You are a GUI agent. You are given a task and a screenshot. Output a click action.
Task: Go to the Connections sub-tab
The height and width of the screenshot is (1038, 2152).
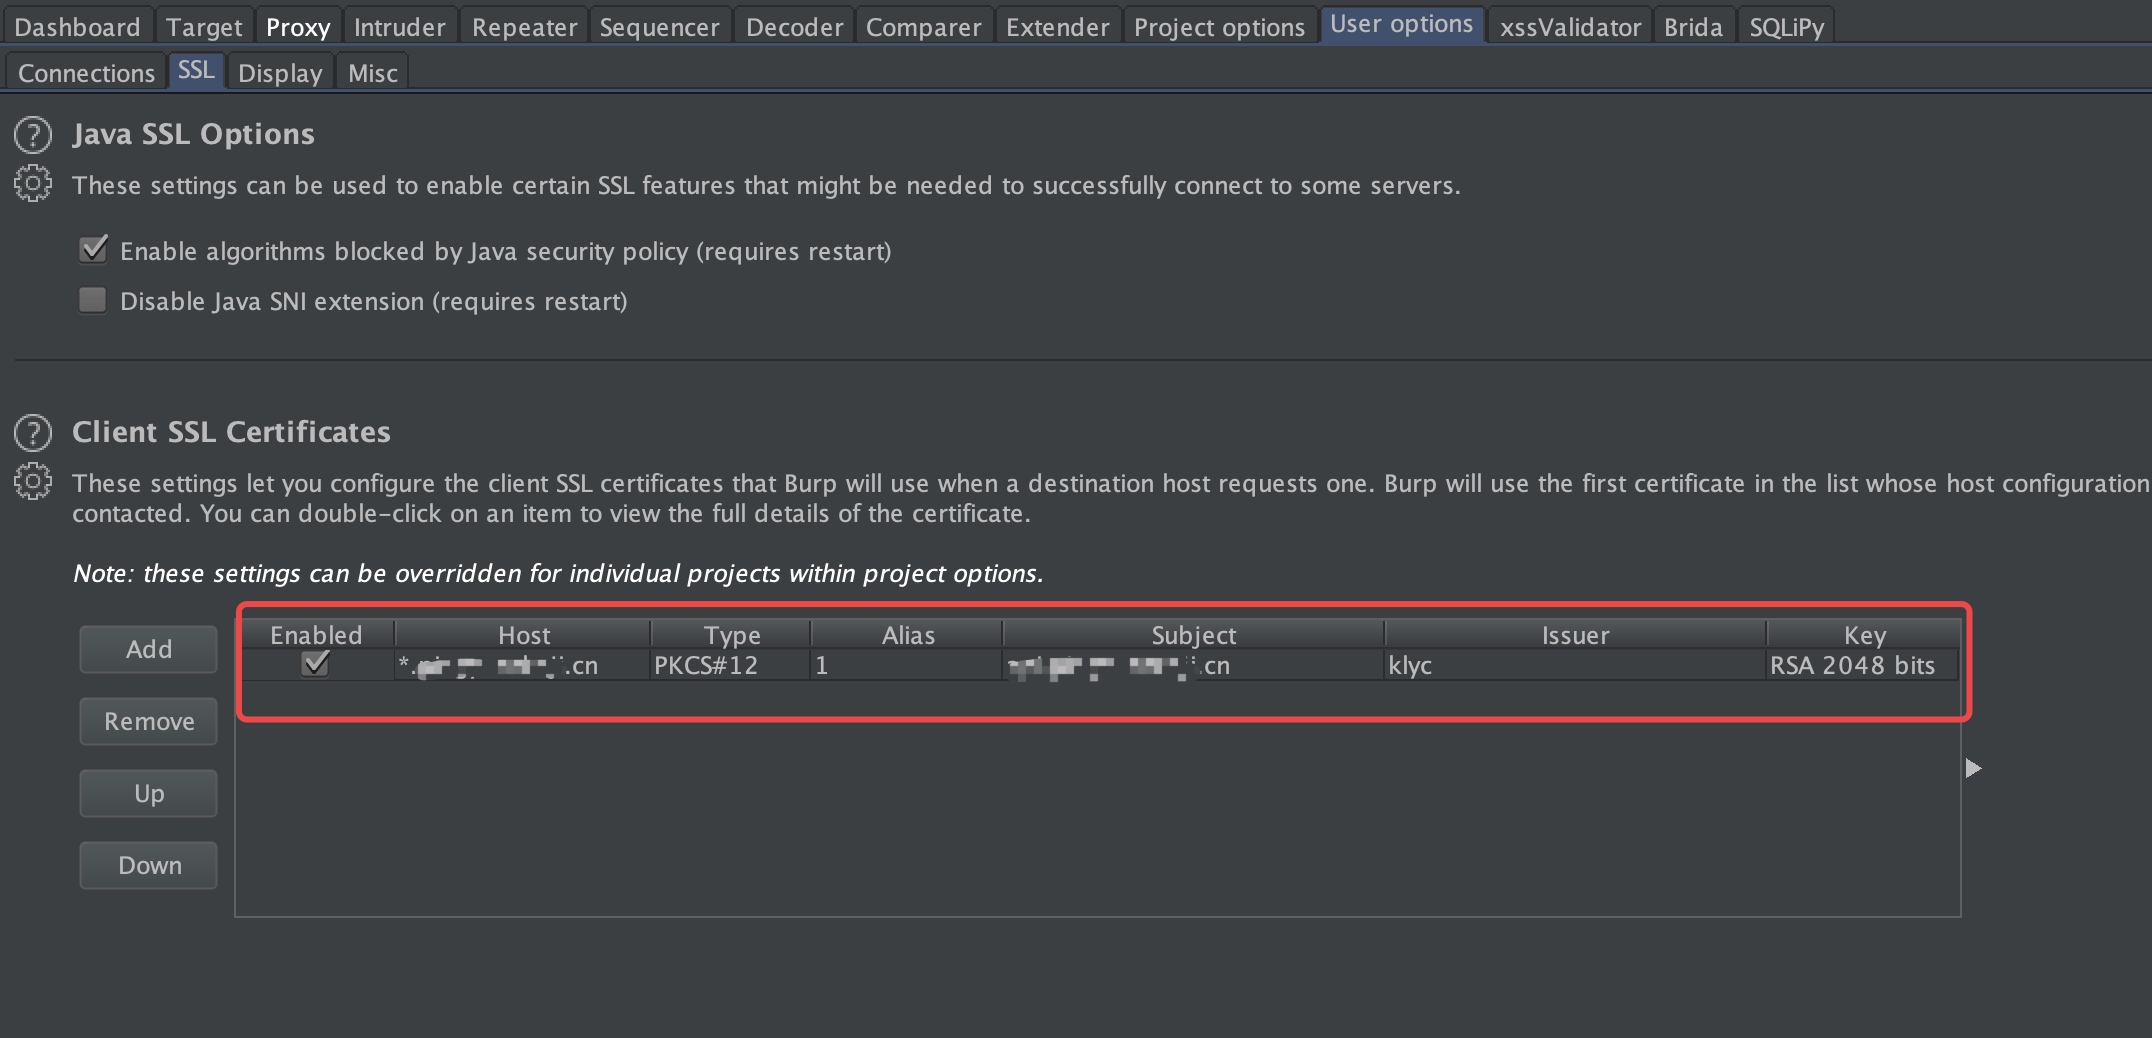pos(86,73)
